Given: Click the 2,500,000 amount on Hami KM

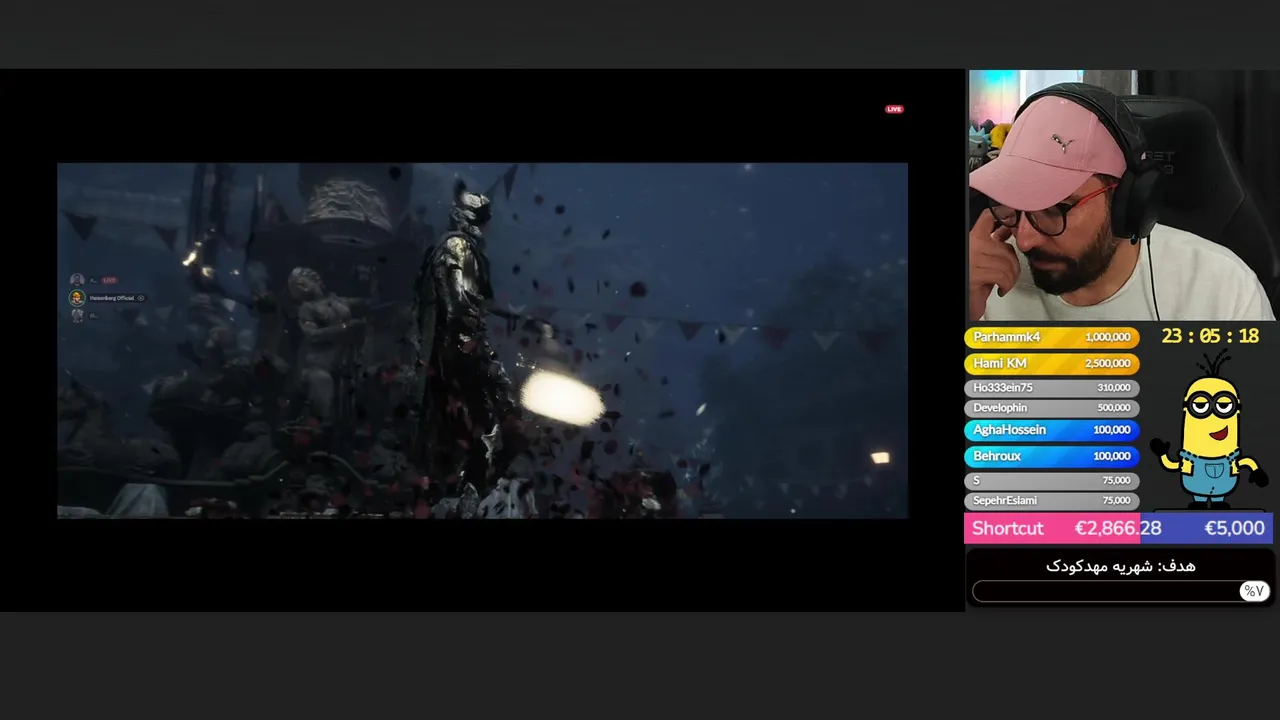Looking at the screenshot, I should point(1107,363).
